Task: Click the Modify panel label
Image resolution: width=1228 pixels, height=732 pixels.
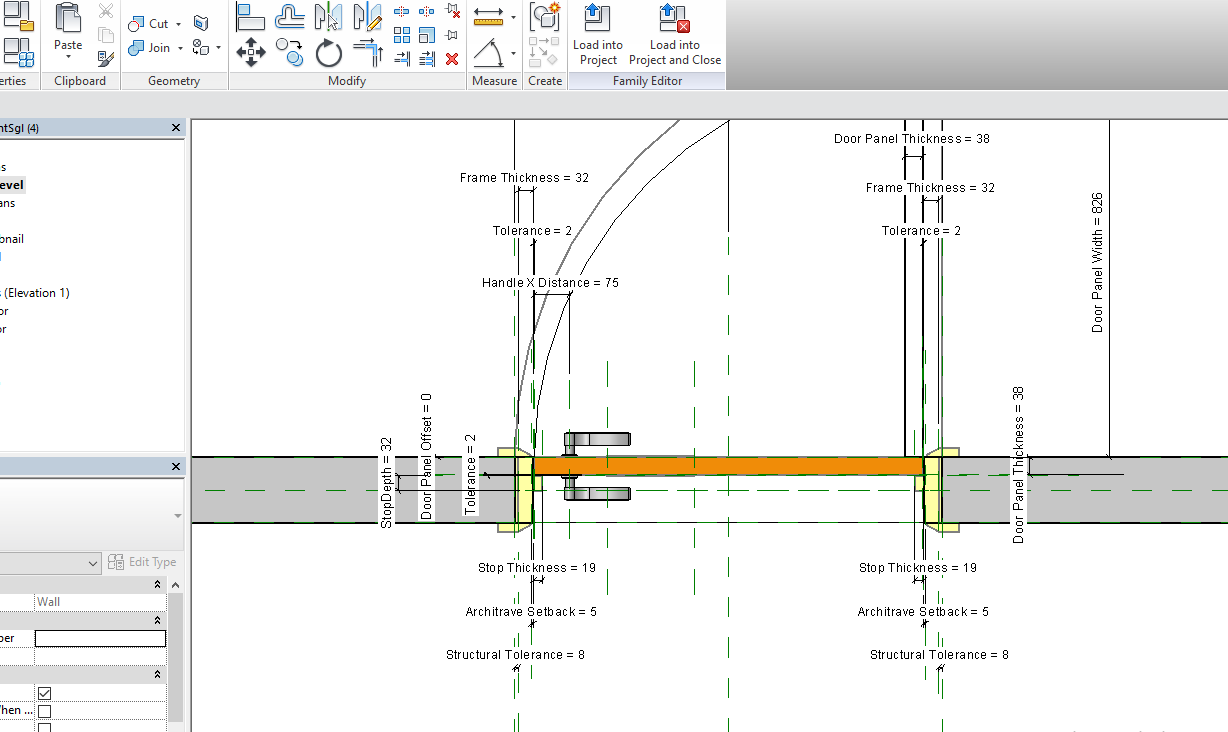Action: coord(347,81)
